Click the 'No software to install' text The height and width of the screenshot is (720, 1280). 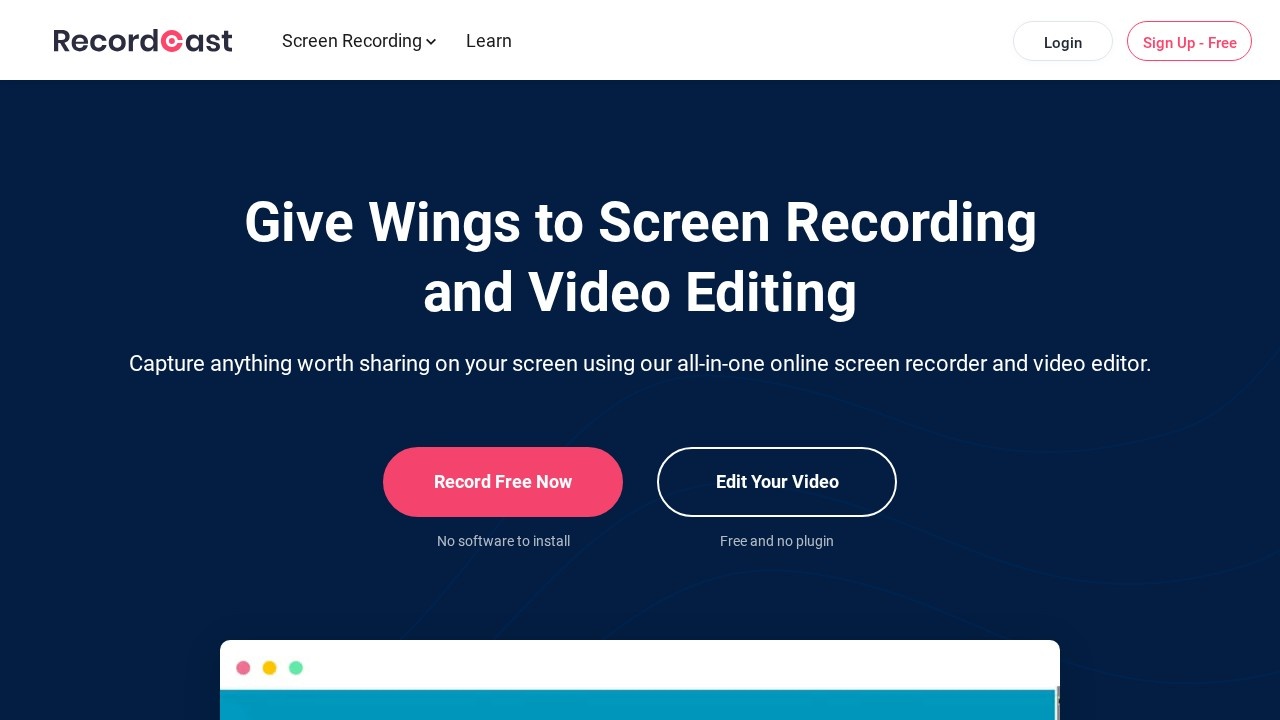click(503, 541)
